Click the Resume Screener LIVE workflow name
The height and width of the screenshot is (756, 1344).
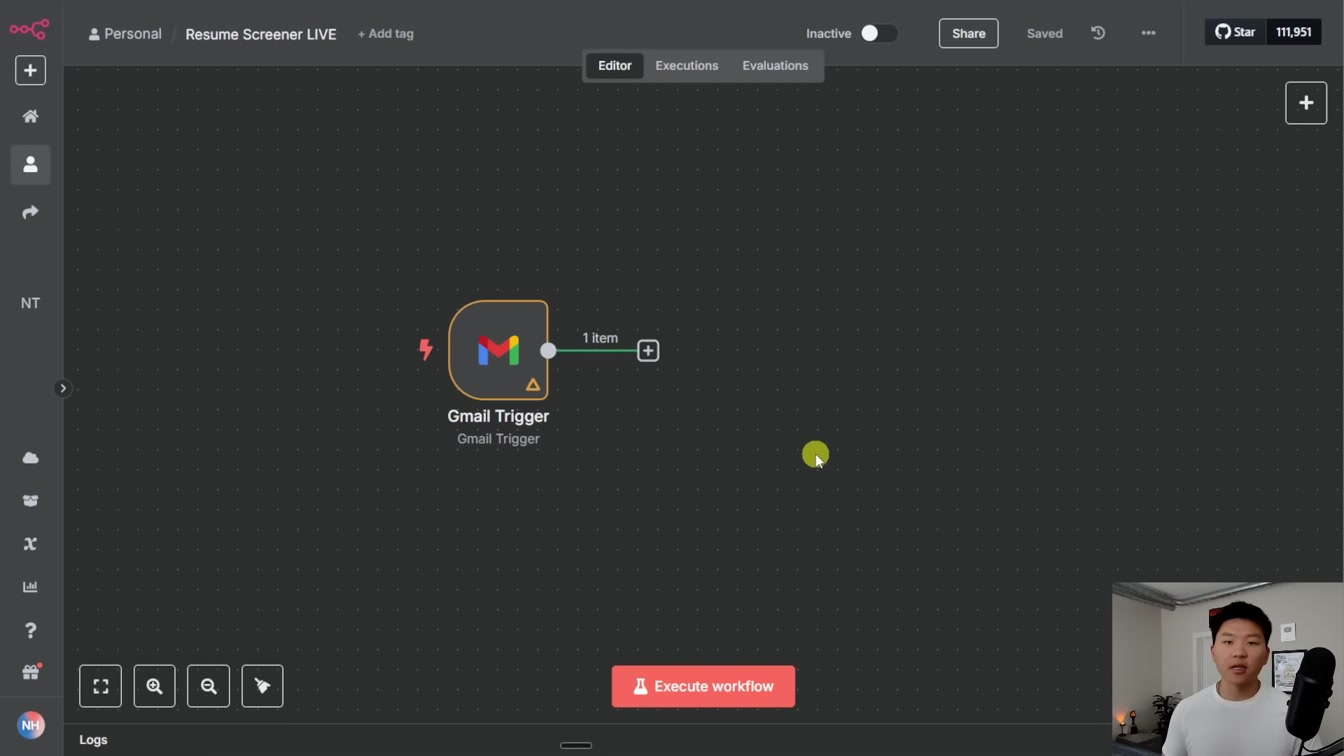click(x=261, y=34)
